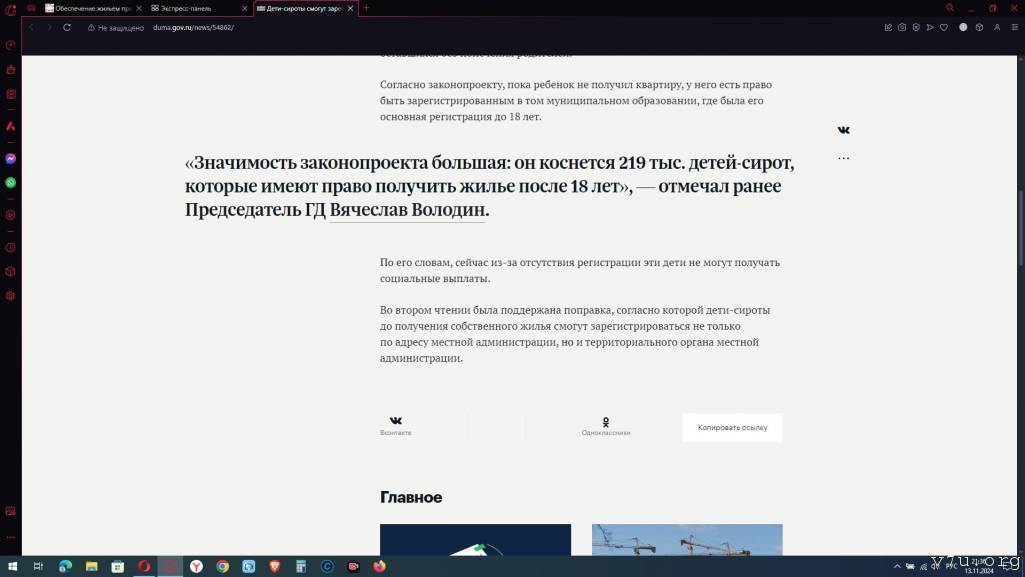Screen dimensions: 1025x577
Task: Open WhatsApp in the Opera sidebar
Action: (10, 183)
